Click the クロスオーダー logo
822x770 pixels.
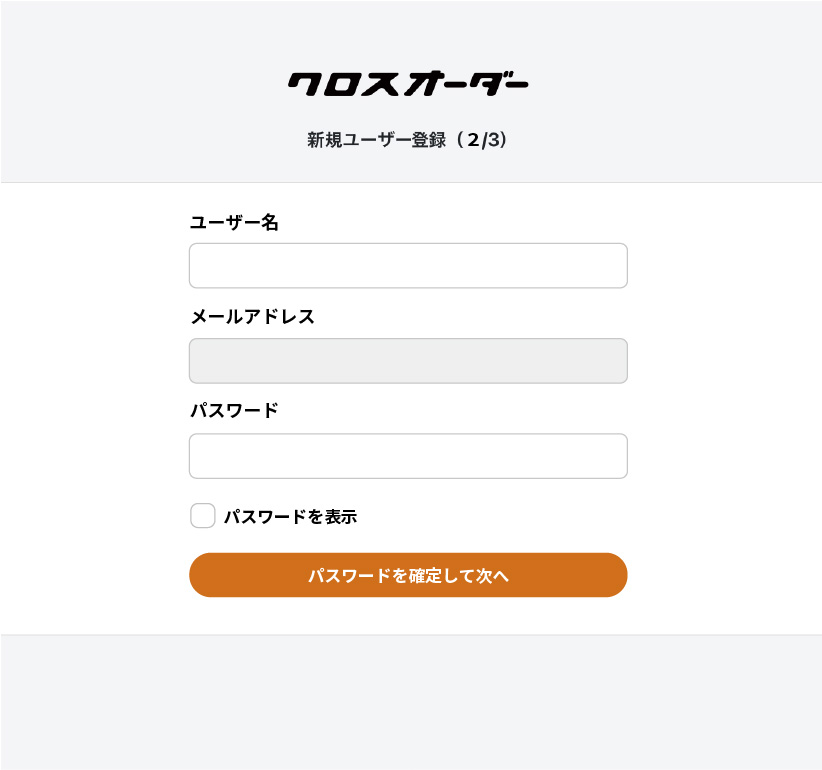pyautogui.click(x=408, y=84)
